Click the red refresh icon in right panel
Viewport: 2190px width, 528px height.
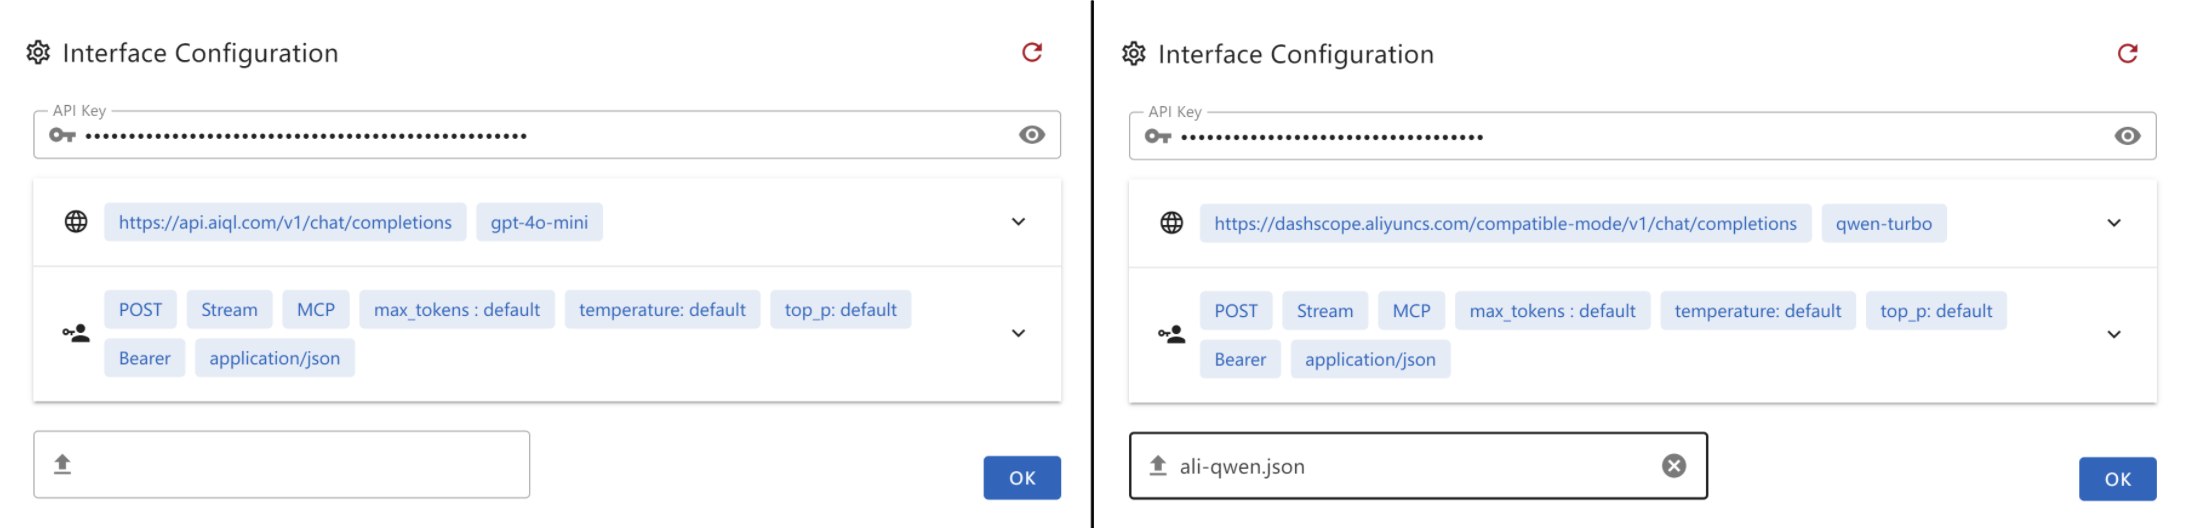pos(2127,53)
